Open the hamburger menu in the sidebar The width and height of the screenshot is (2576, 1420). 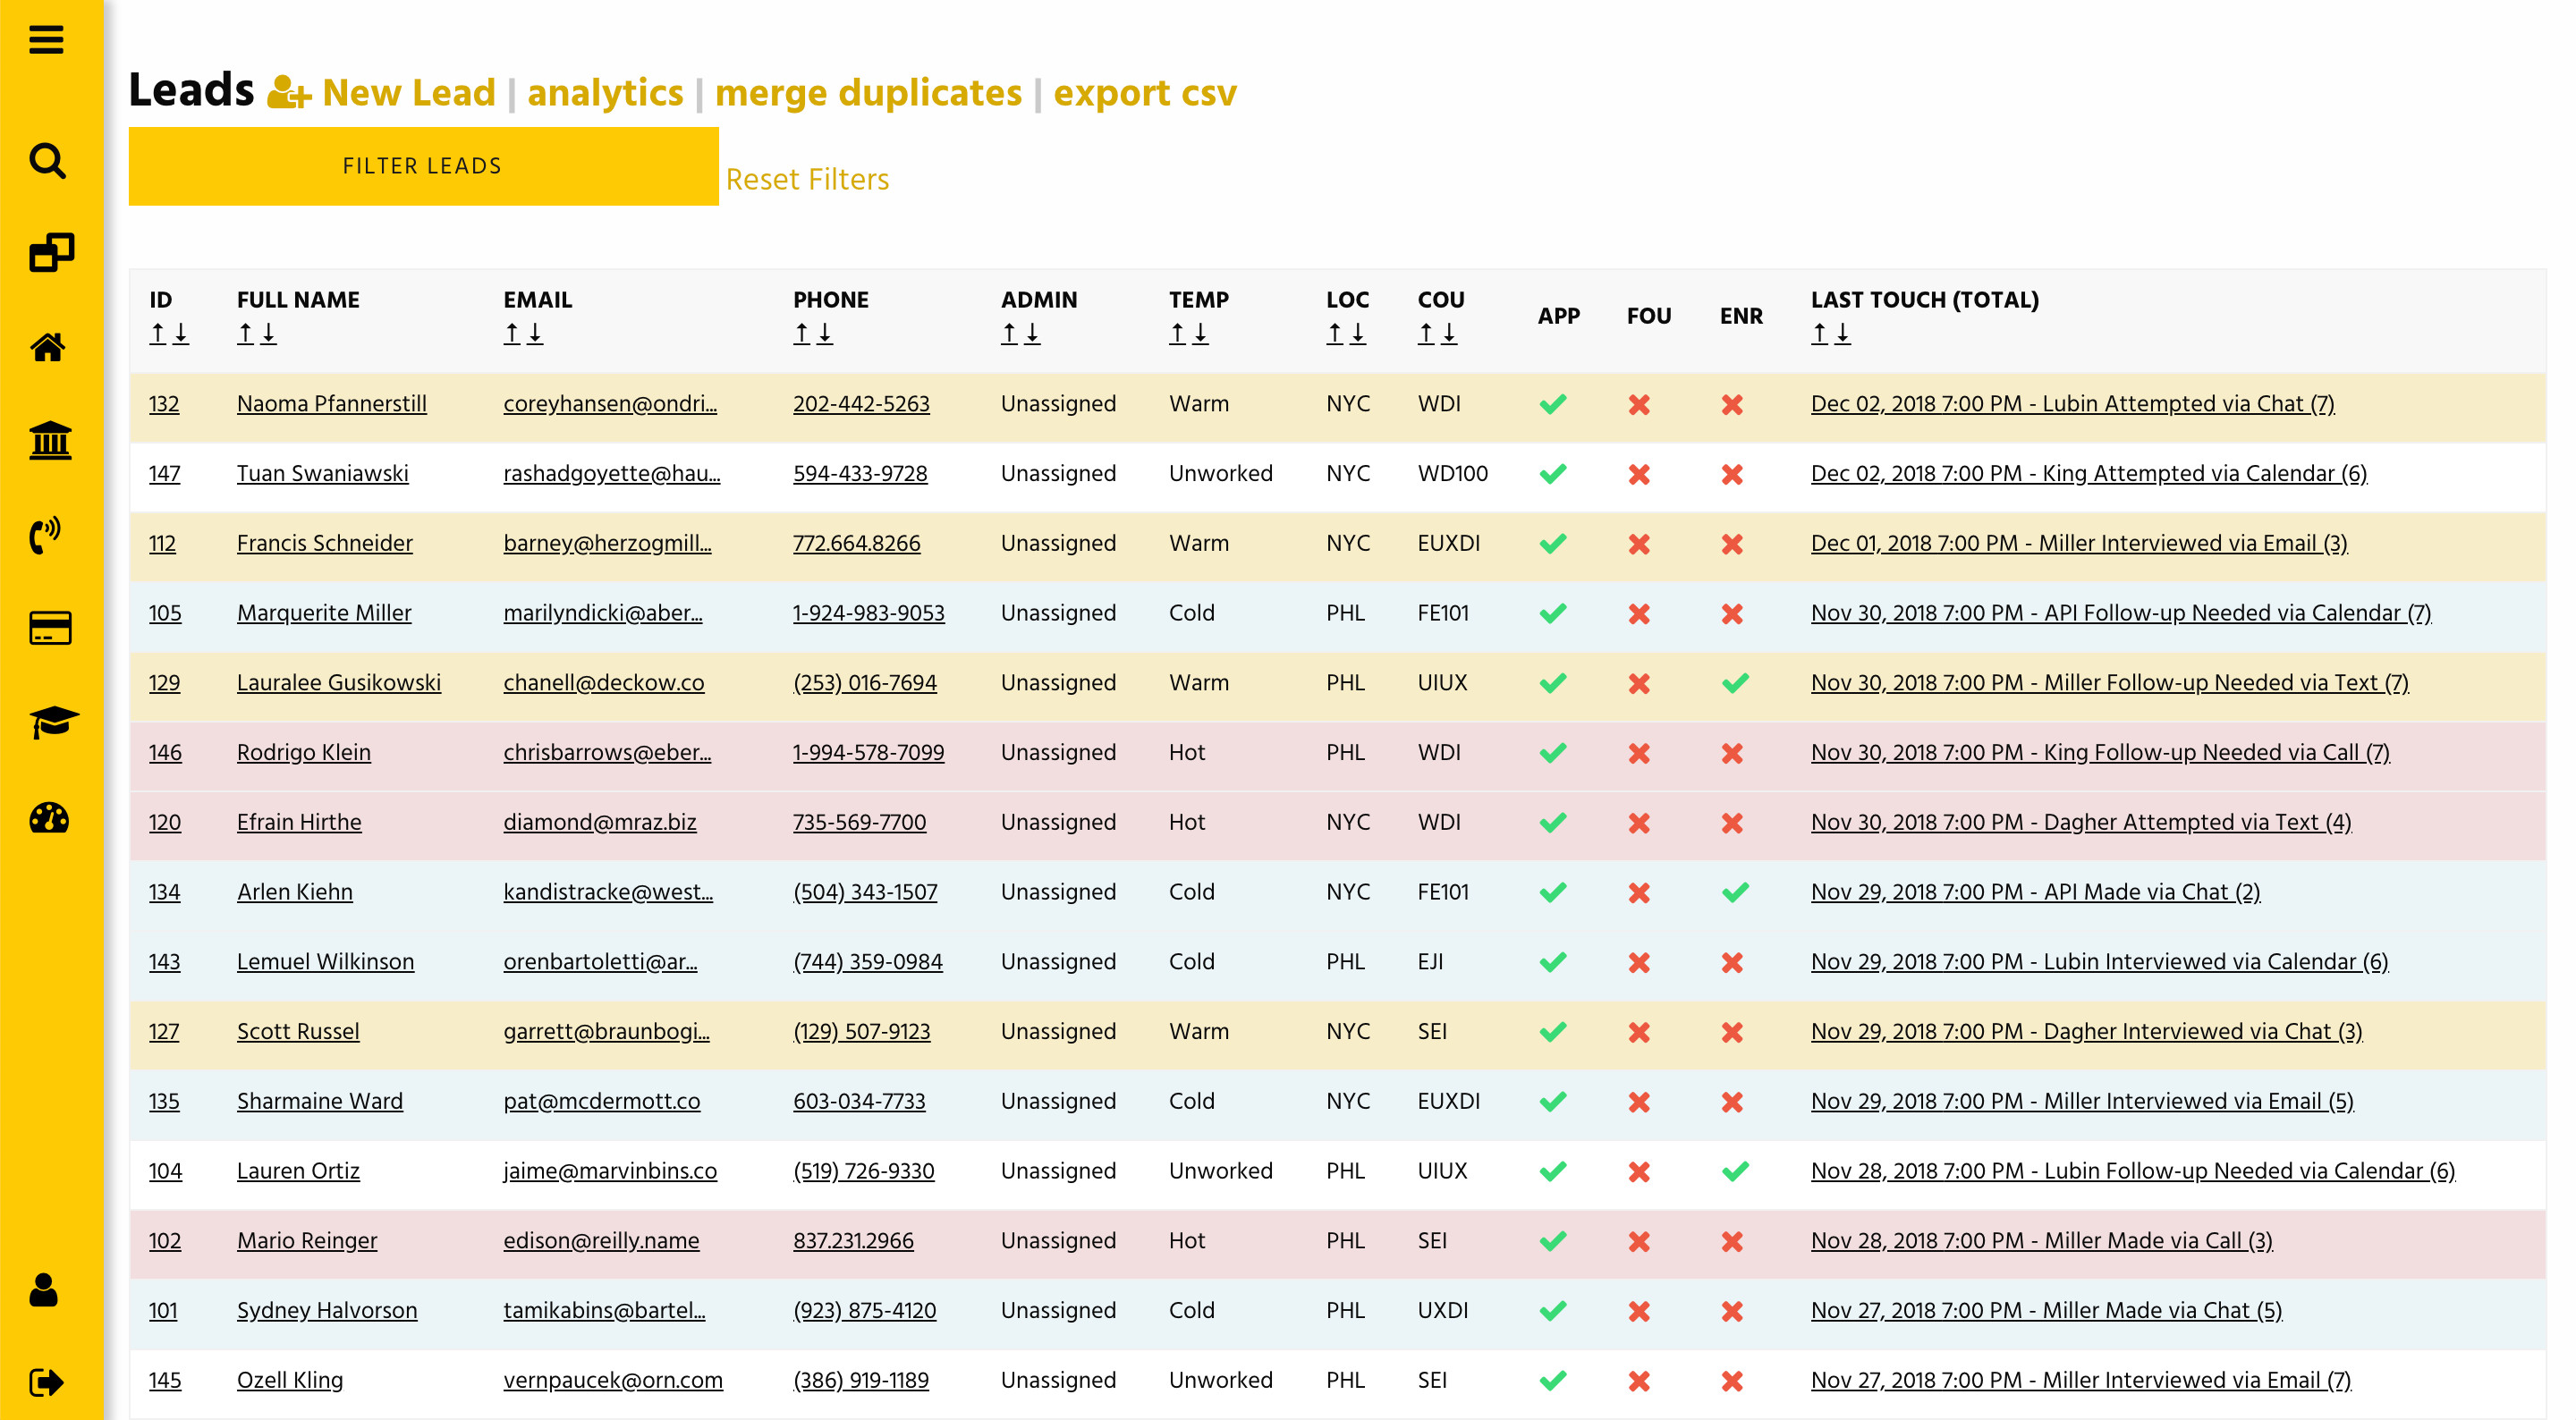(x=46, y=41)
